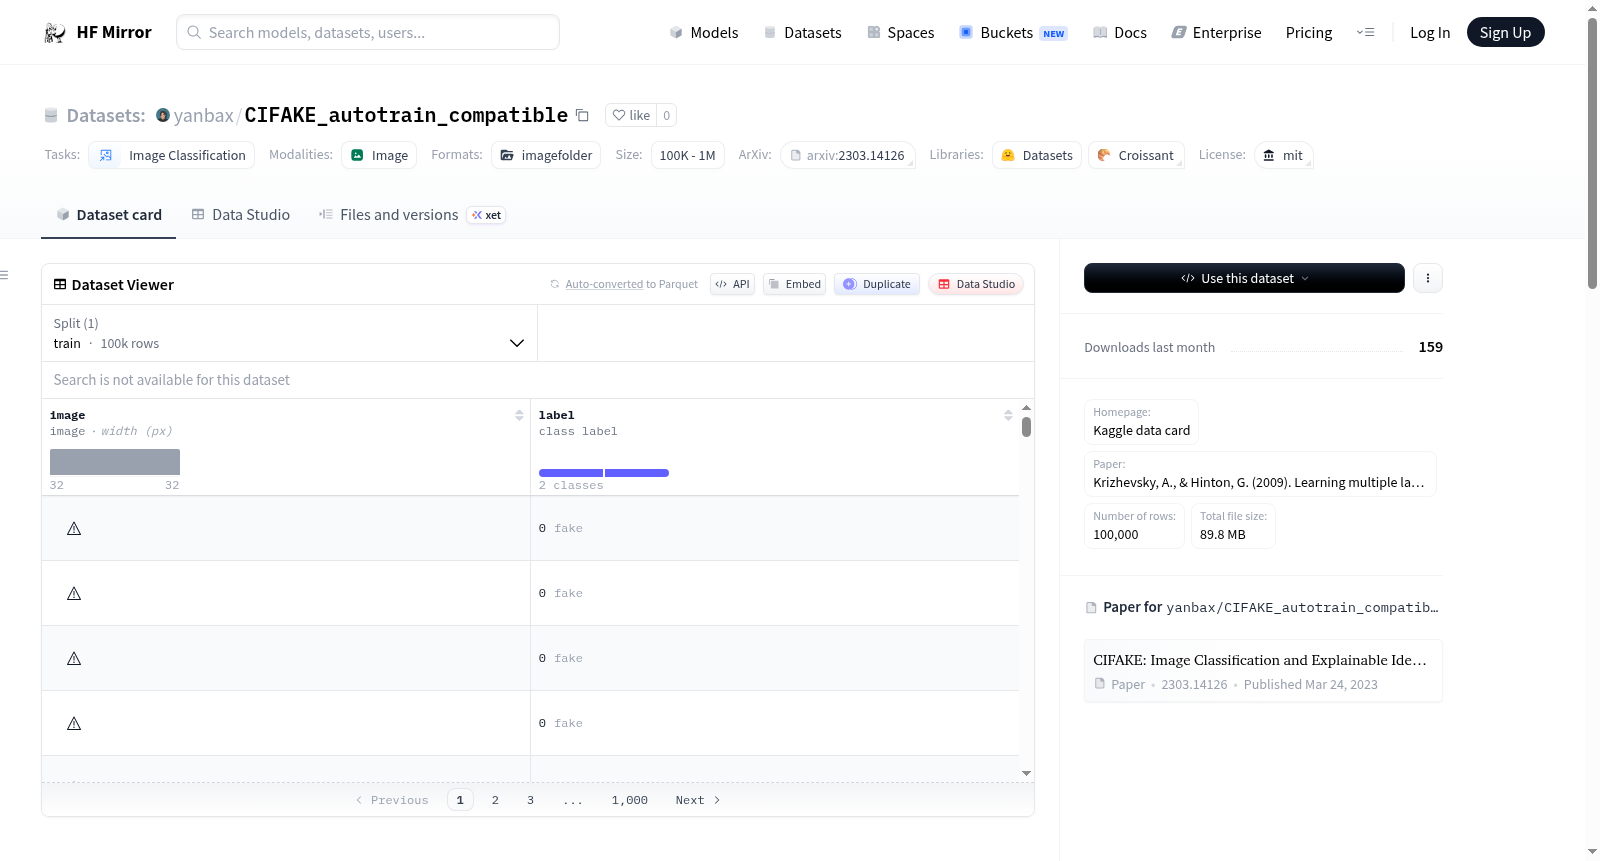Go to page 2 of the viewer
The width and height of the screenshot is (1600, 861).
pos(495,800)
